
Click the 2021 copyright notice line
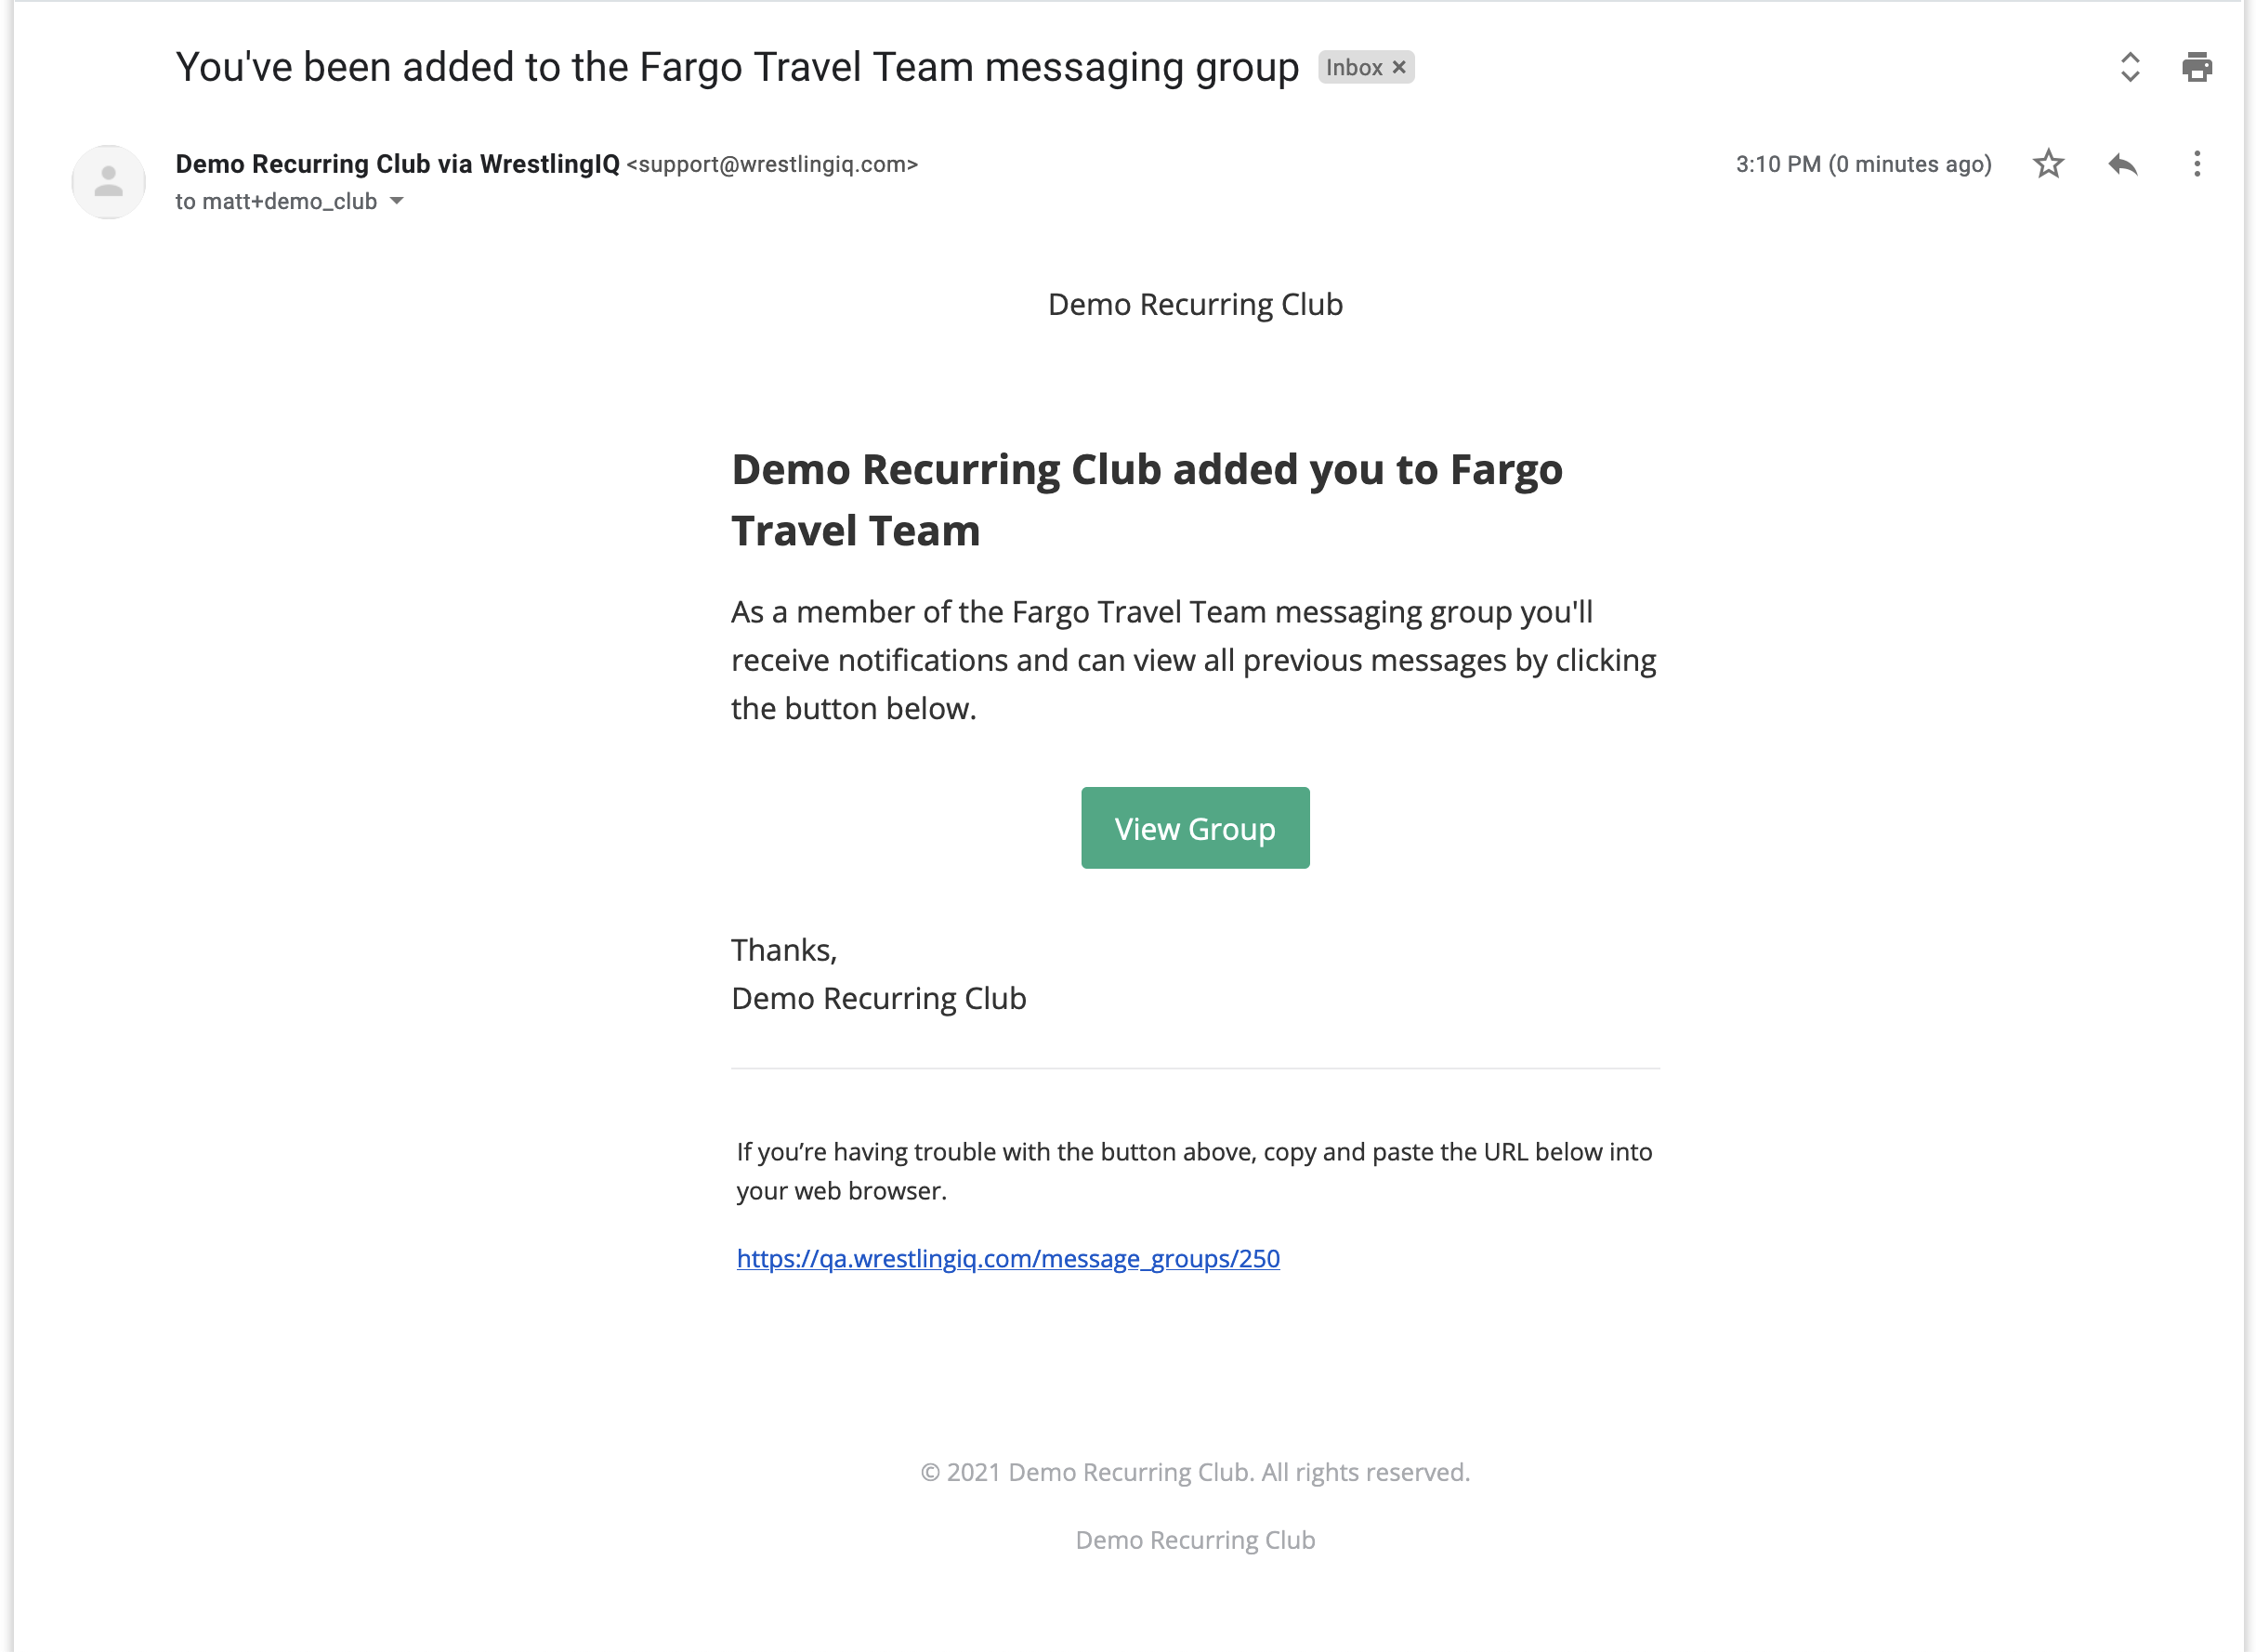tap(1194, 1472)
